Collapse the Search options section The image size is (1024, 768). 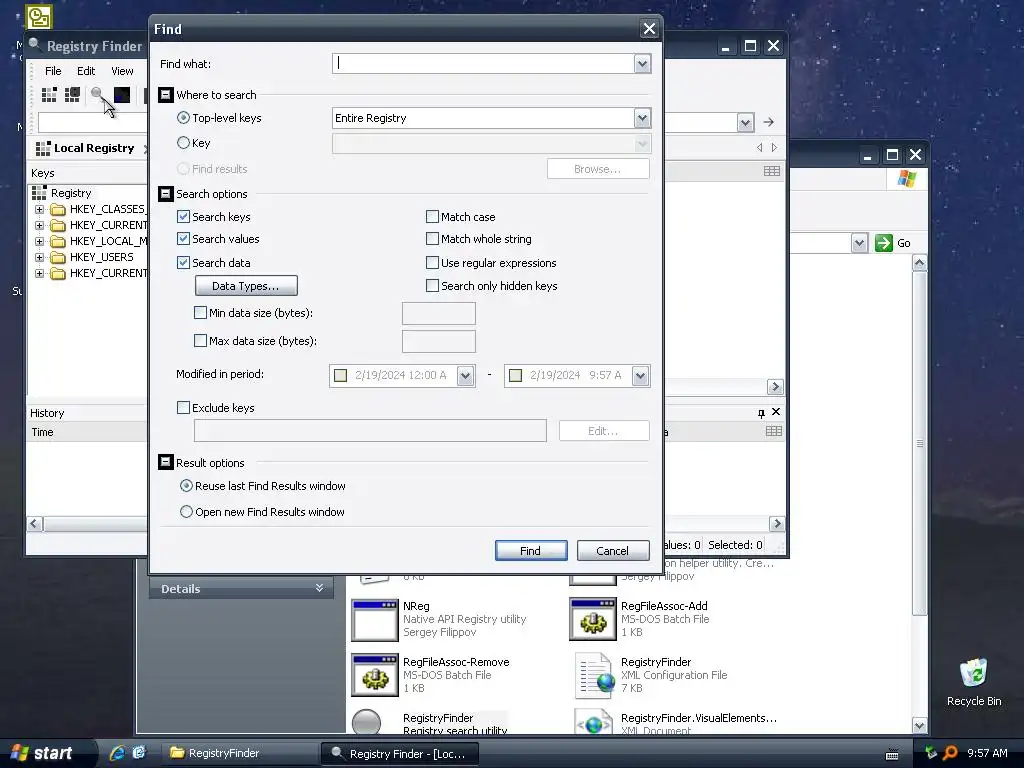point(165,194)
